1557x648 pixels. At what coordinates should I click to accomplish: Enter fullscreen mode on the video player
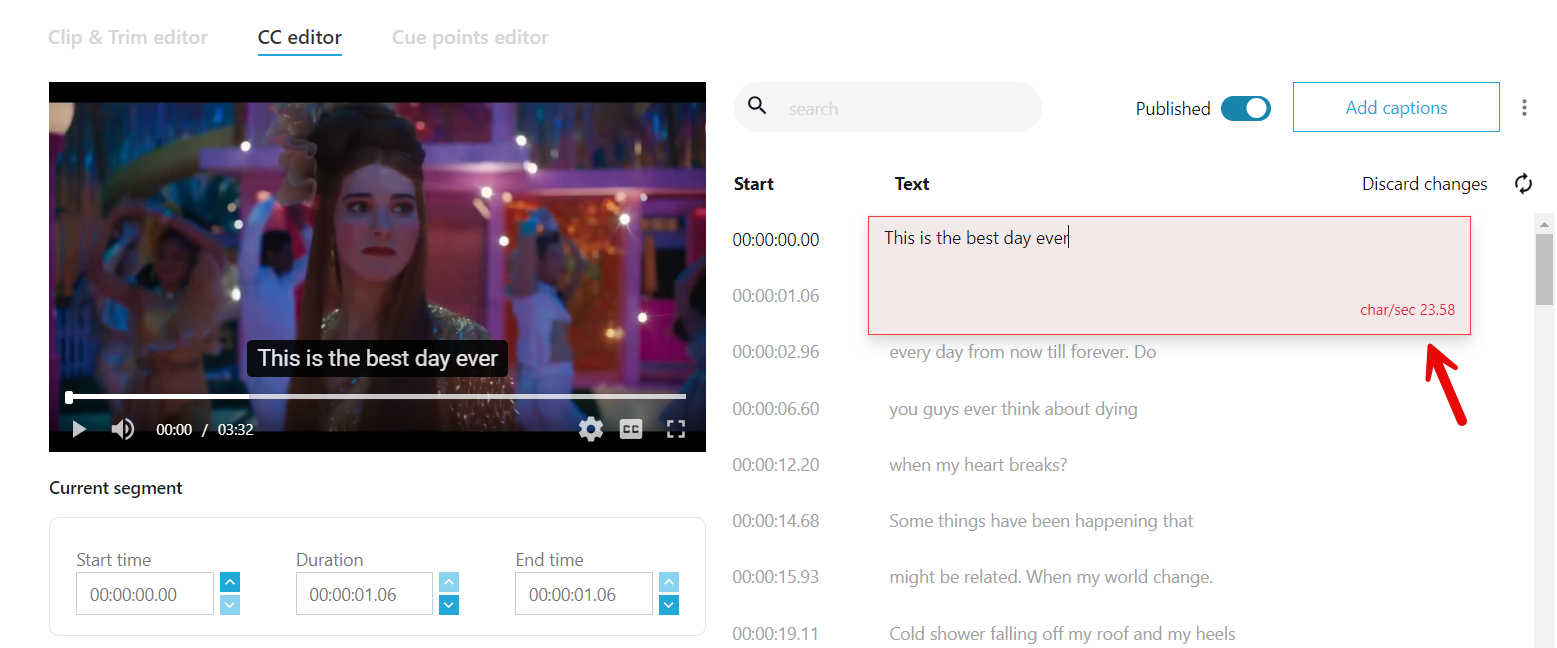(675, 428)
